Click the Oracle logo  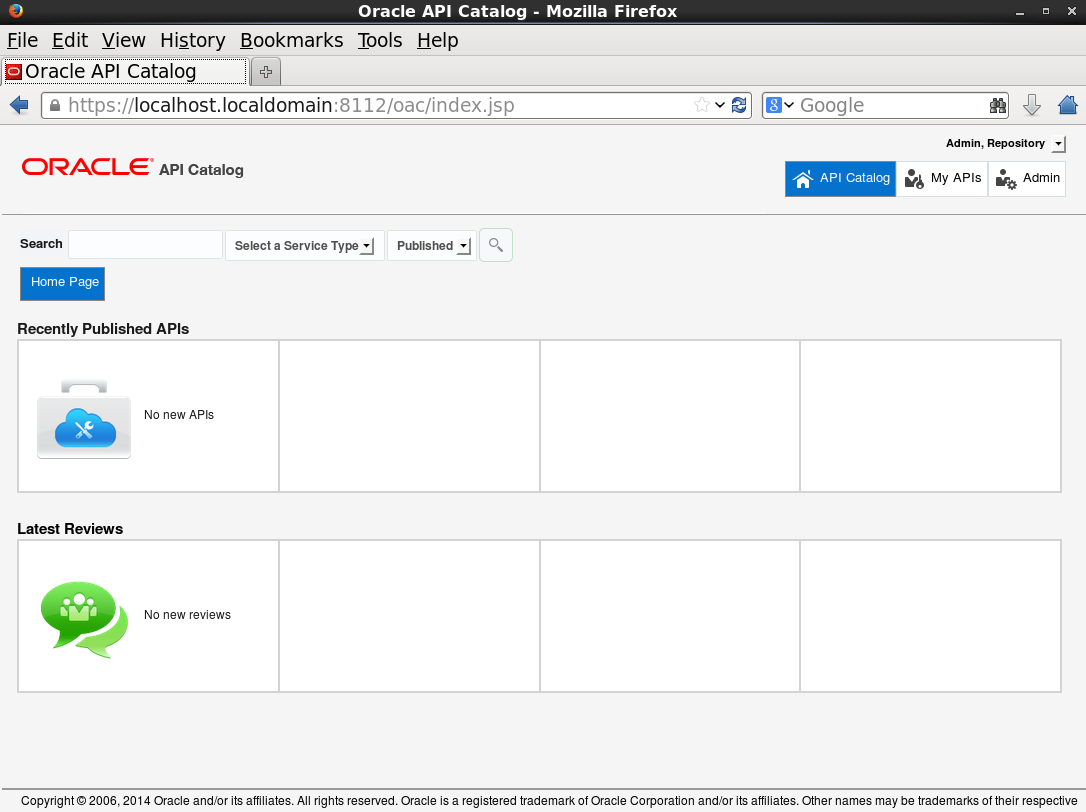[87, 167]
